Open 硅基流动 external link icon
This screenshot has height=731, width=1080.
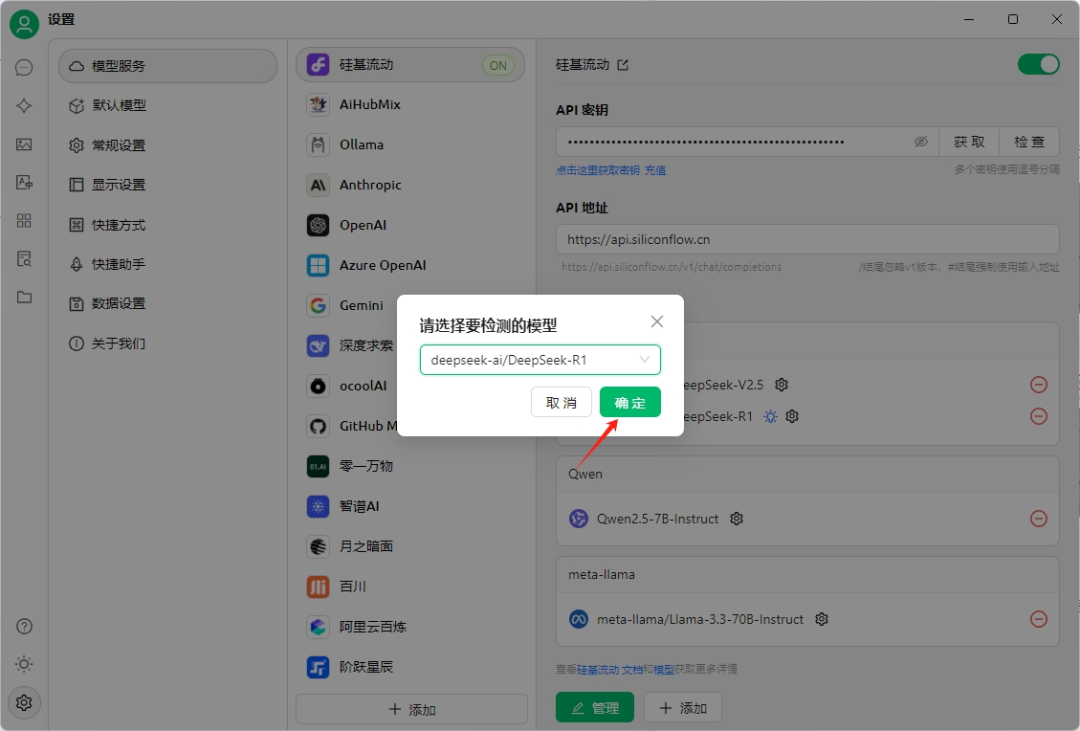click(x=623, y=65)
